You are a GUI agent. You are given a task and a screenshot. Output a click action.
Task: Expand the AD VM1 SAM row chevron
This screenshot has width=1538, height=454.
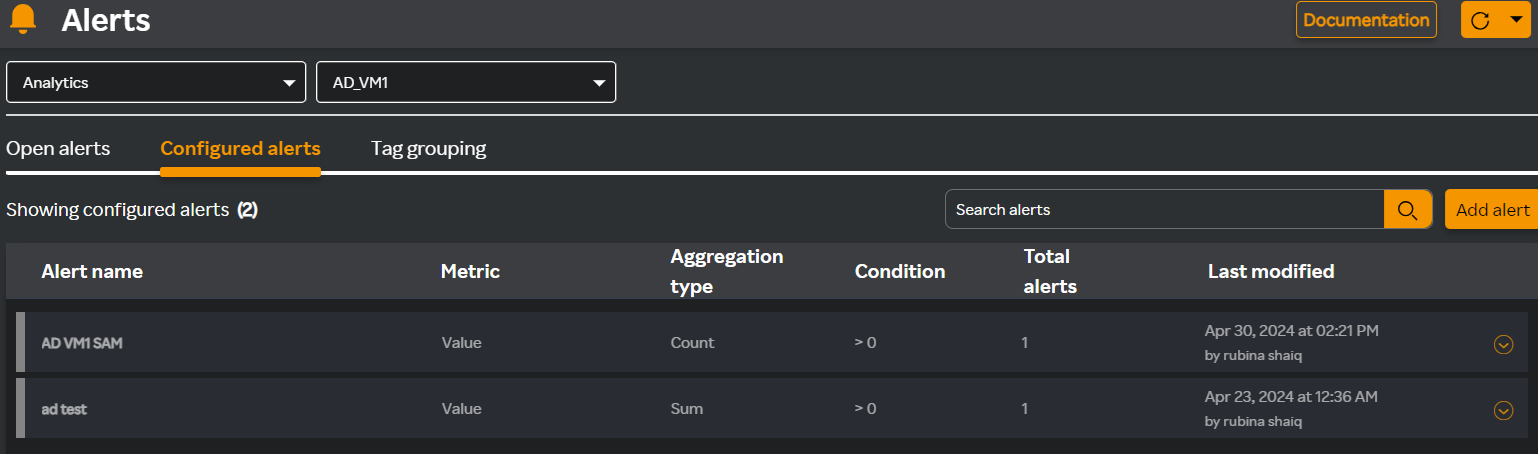pyautogui.click(x=1503, y=344)
